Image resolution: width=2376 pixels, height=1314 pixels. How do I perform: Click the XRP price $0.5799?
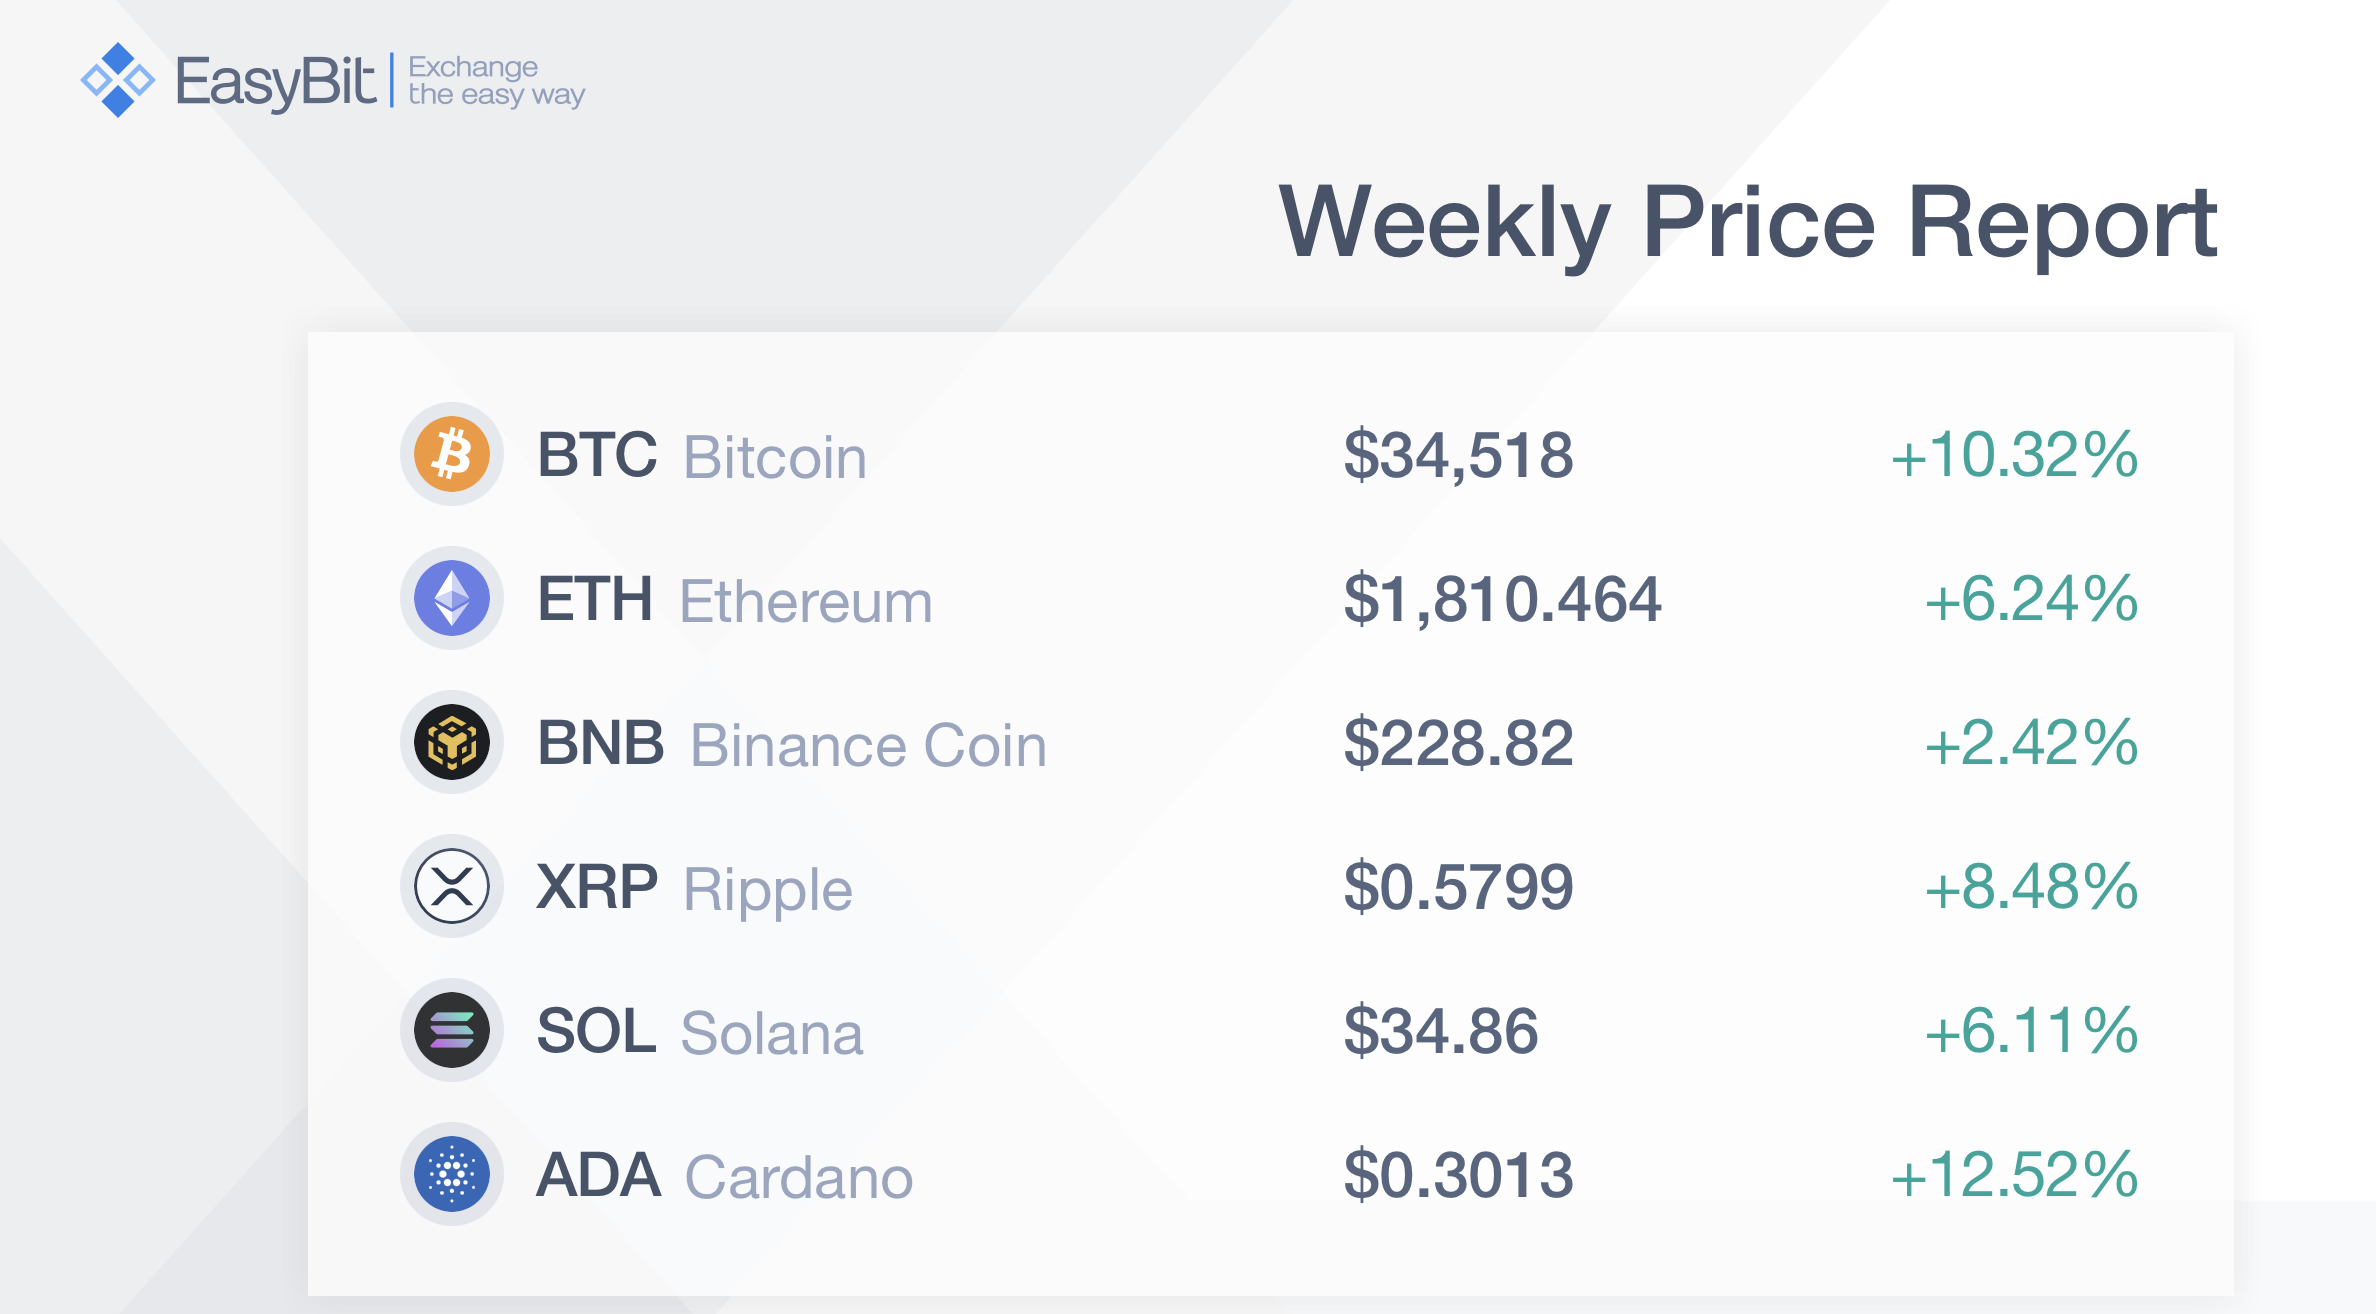click(1458, 888)
